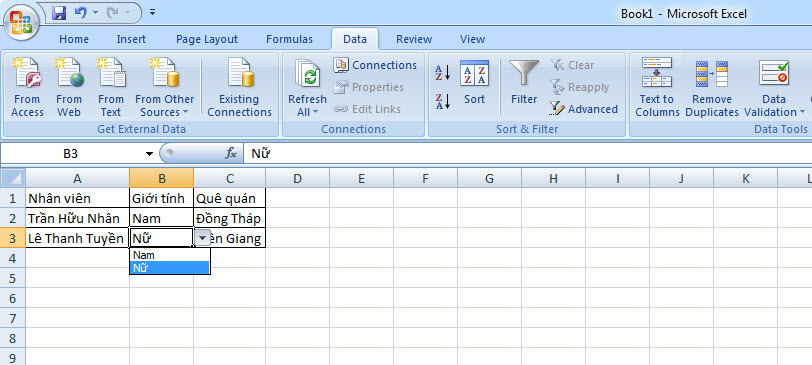Viewport: 812px width, 365px height.
Task: Undo the last action
Action: 80,13
